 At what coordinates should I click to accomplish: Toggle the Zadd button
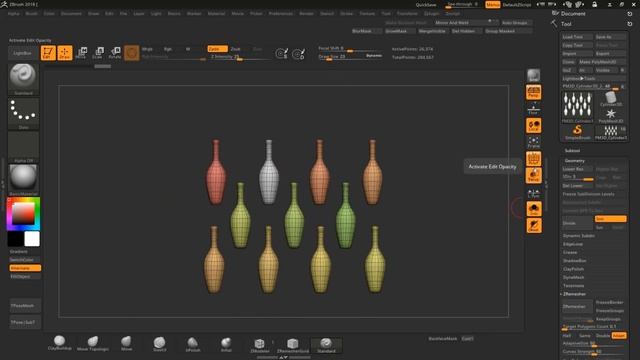(217, 49)
